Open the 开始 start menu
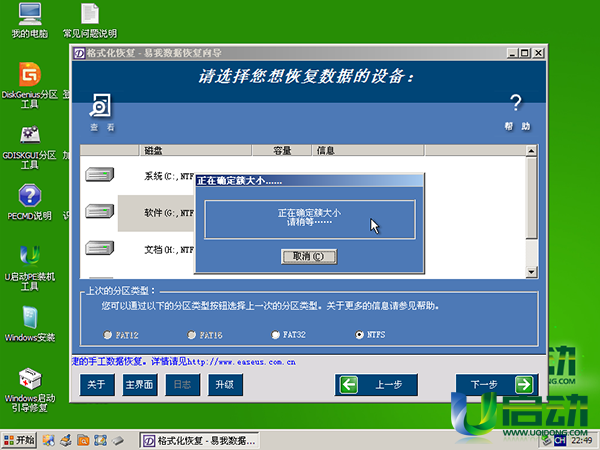The height and width of the screenshot is (450, 600). (19, 440)
